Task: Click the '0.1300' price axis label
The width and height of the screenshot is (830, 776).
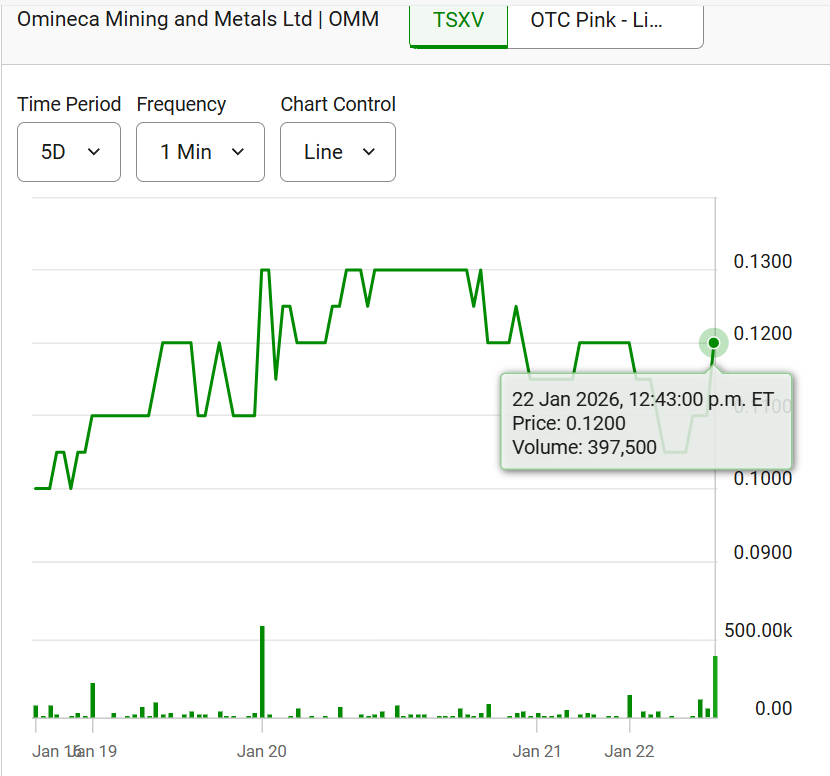Action: tap(763, 261)
